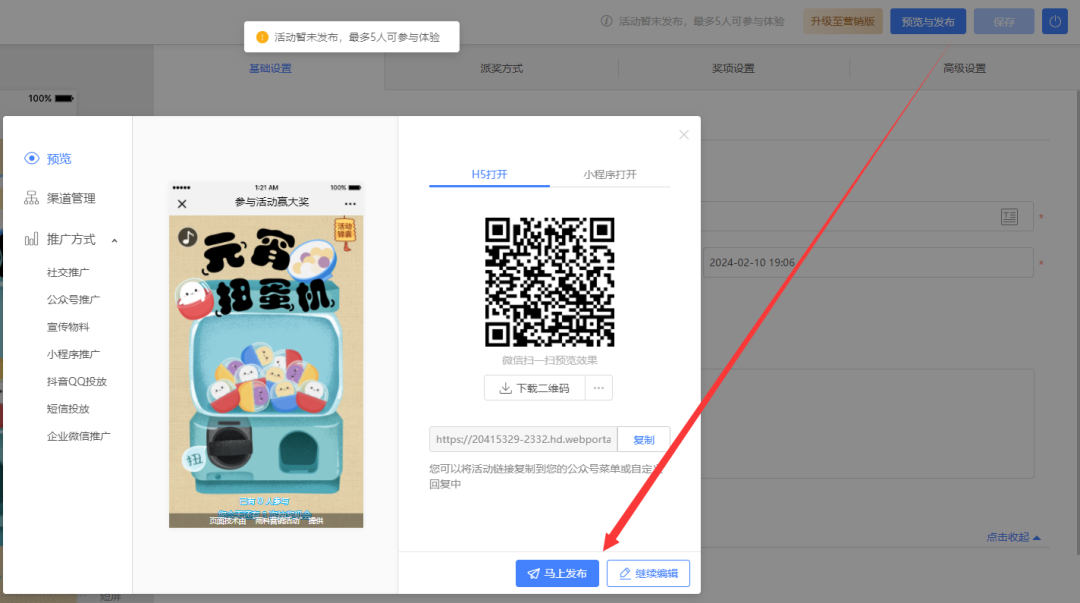This screenshot has width=1080, height=603.
Task: Toggle the music note icon in phone preview
Action: click(x=187, y=237)
